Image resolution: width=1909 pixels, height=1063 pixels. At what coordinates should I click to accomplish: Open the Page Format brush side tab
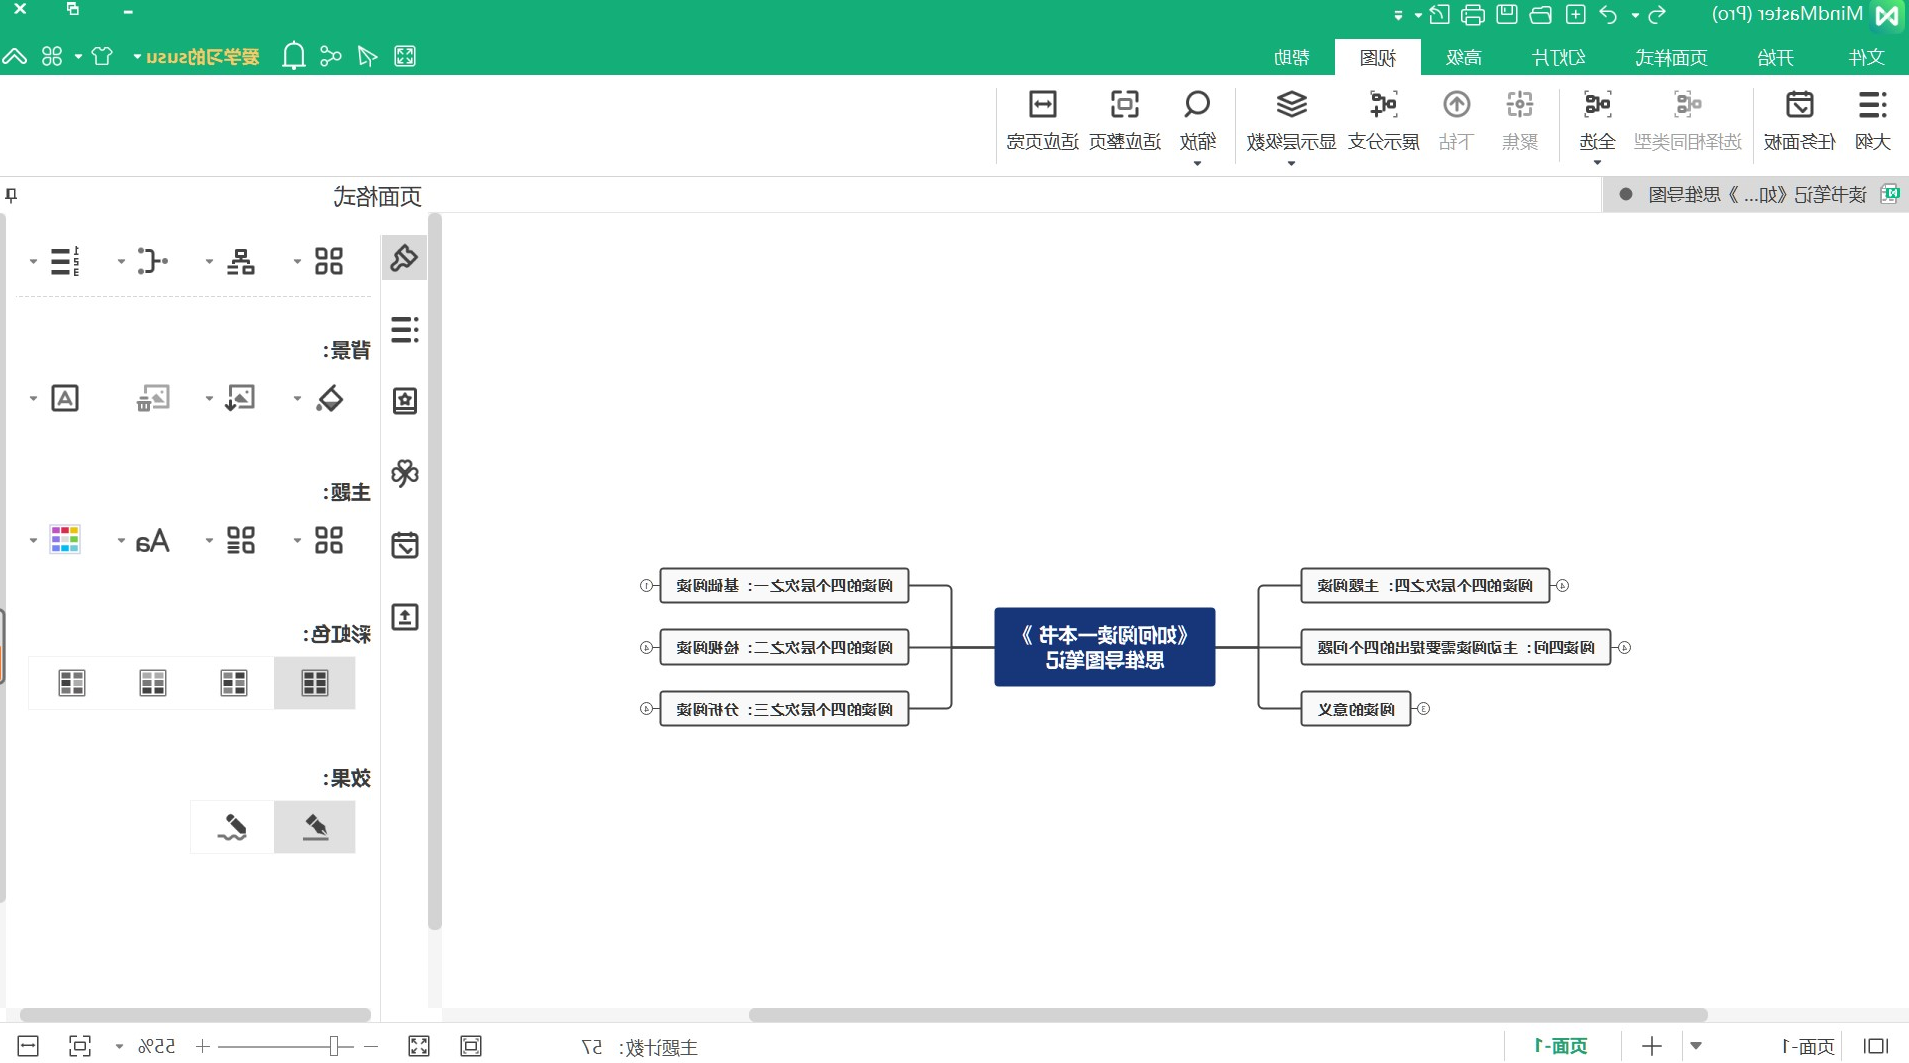[x=404, y=259]
